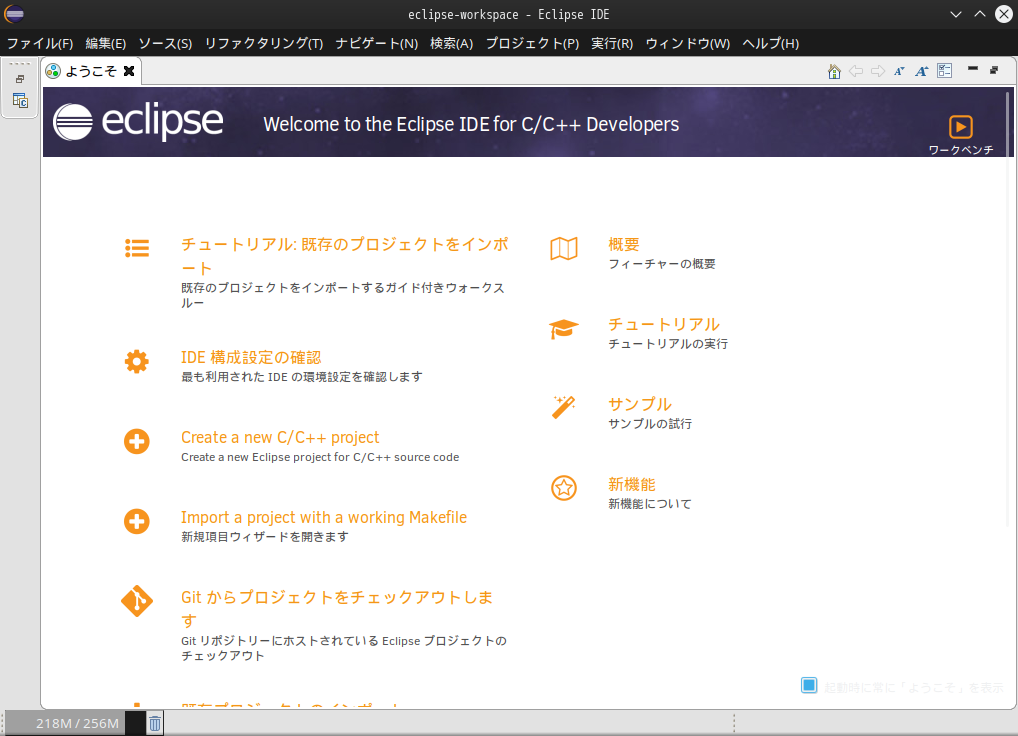
Task: Click the heap status 218M / 256M indicator
Action: pyautogui.click(x=77, y=723)
